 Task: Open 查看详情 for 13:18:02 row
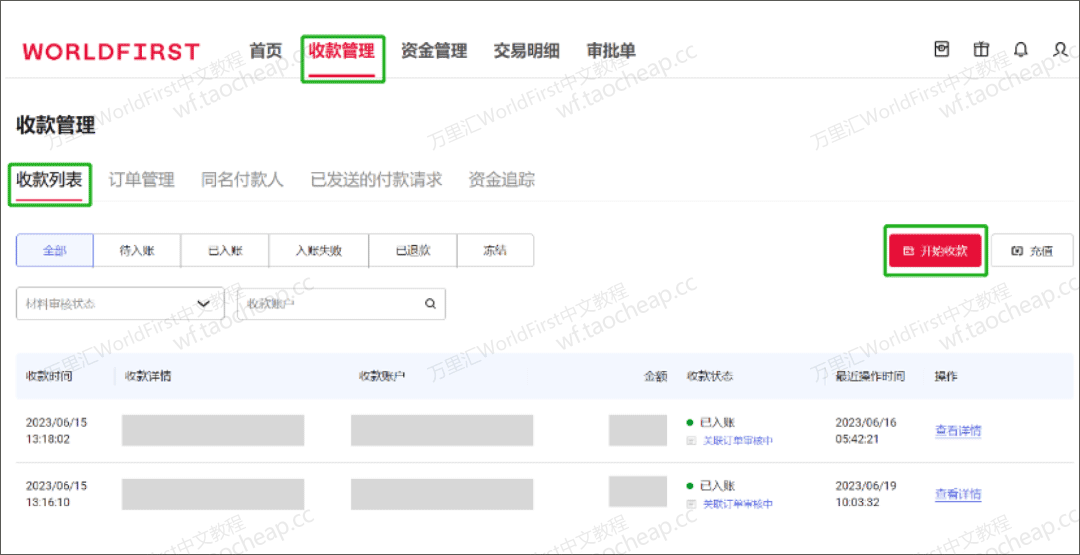(x=957, y=431)
